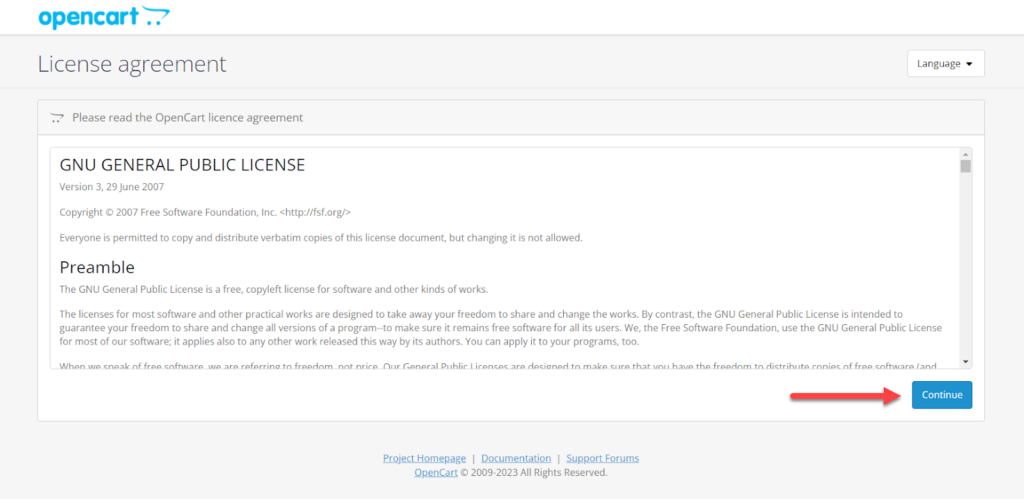Click the '© 2009-2023 All Rights Reserved.' text
This screenshot has width=1024, height=499.
pyautogui.click(x=534, y=472)
